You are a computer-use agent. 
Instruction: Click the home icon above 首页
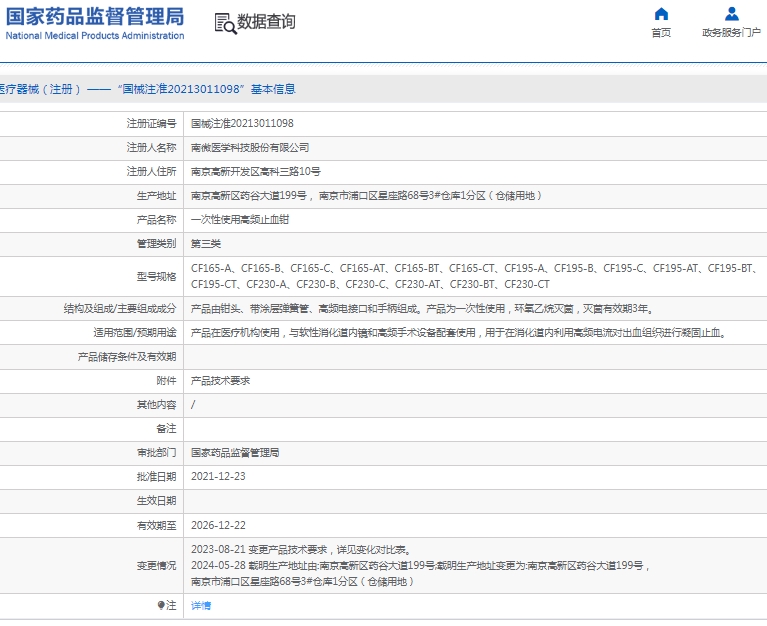pos(661,14)
